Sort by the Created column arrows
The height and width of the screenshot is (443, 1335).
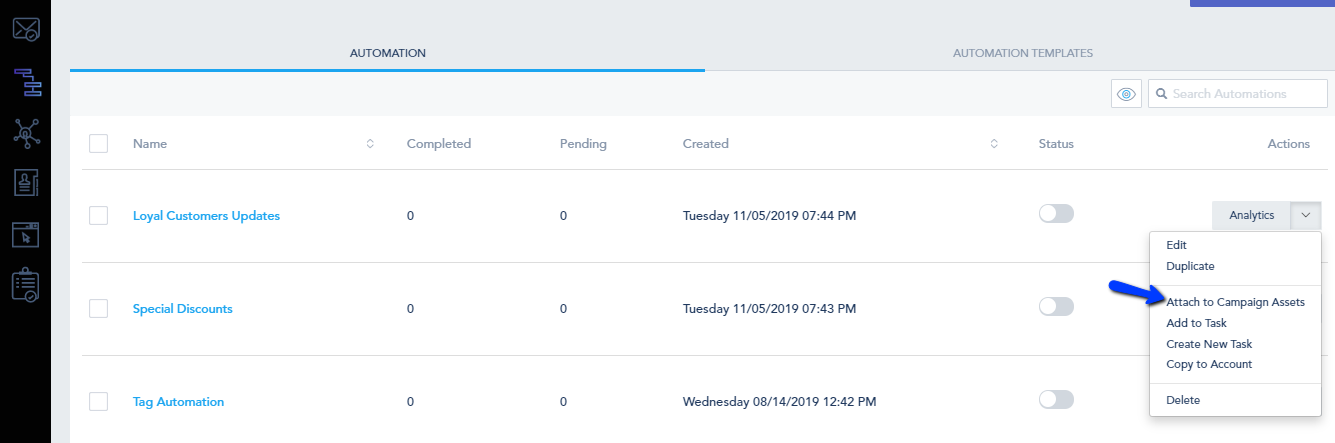[994, 144]
